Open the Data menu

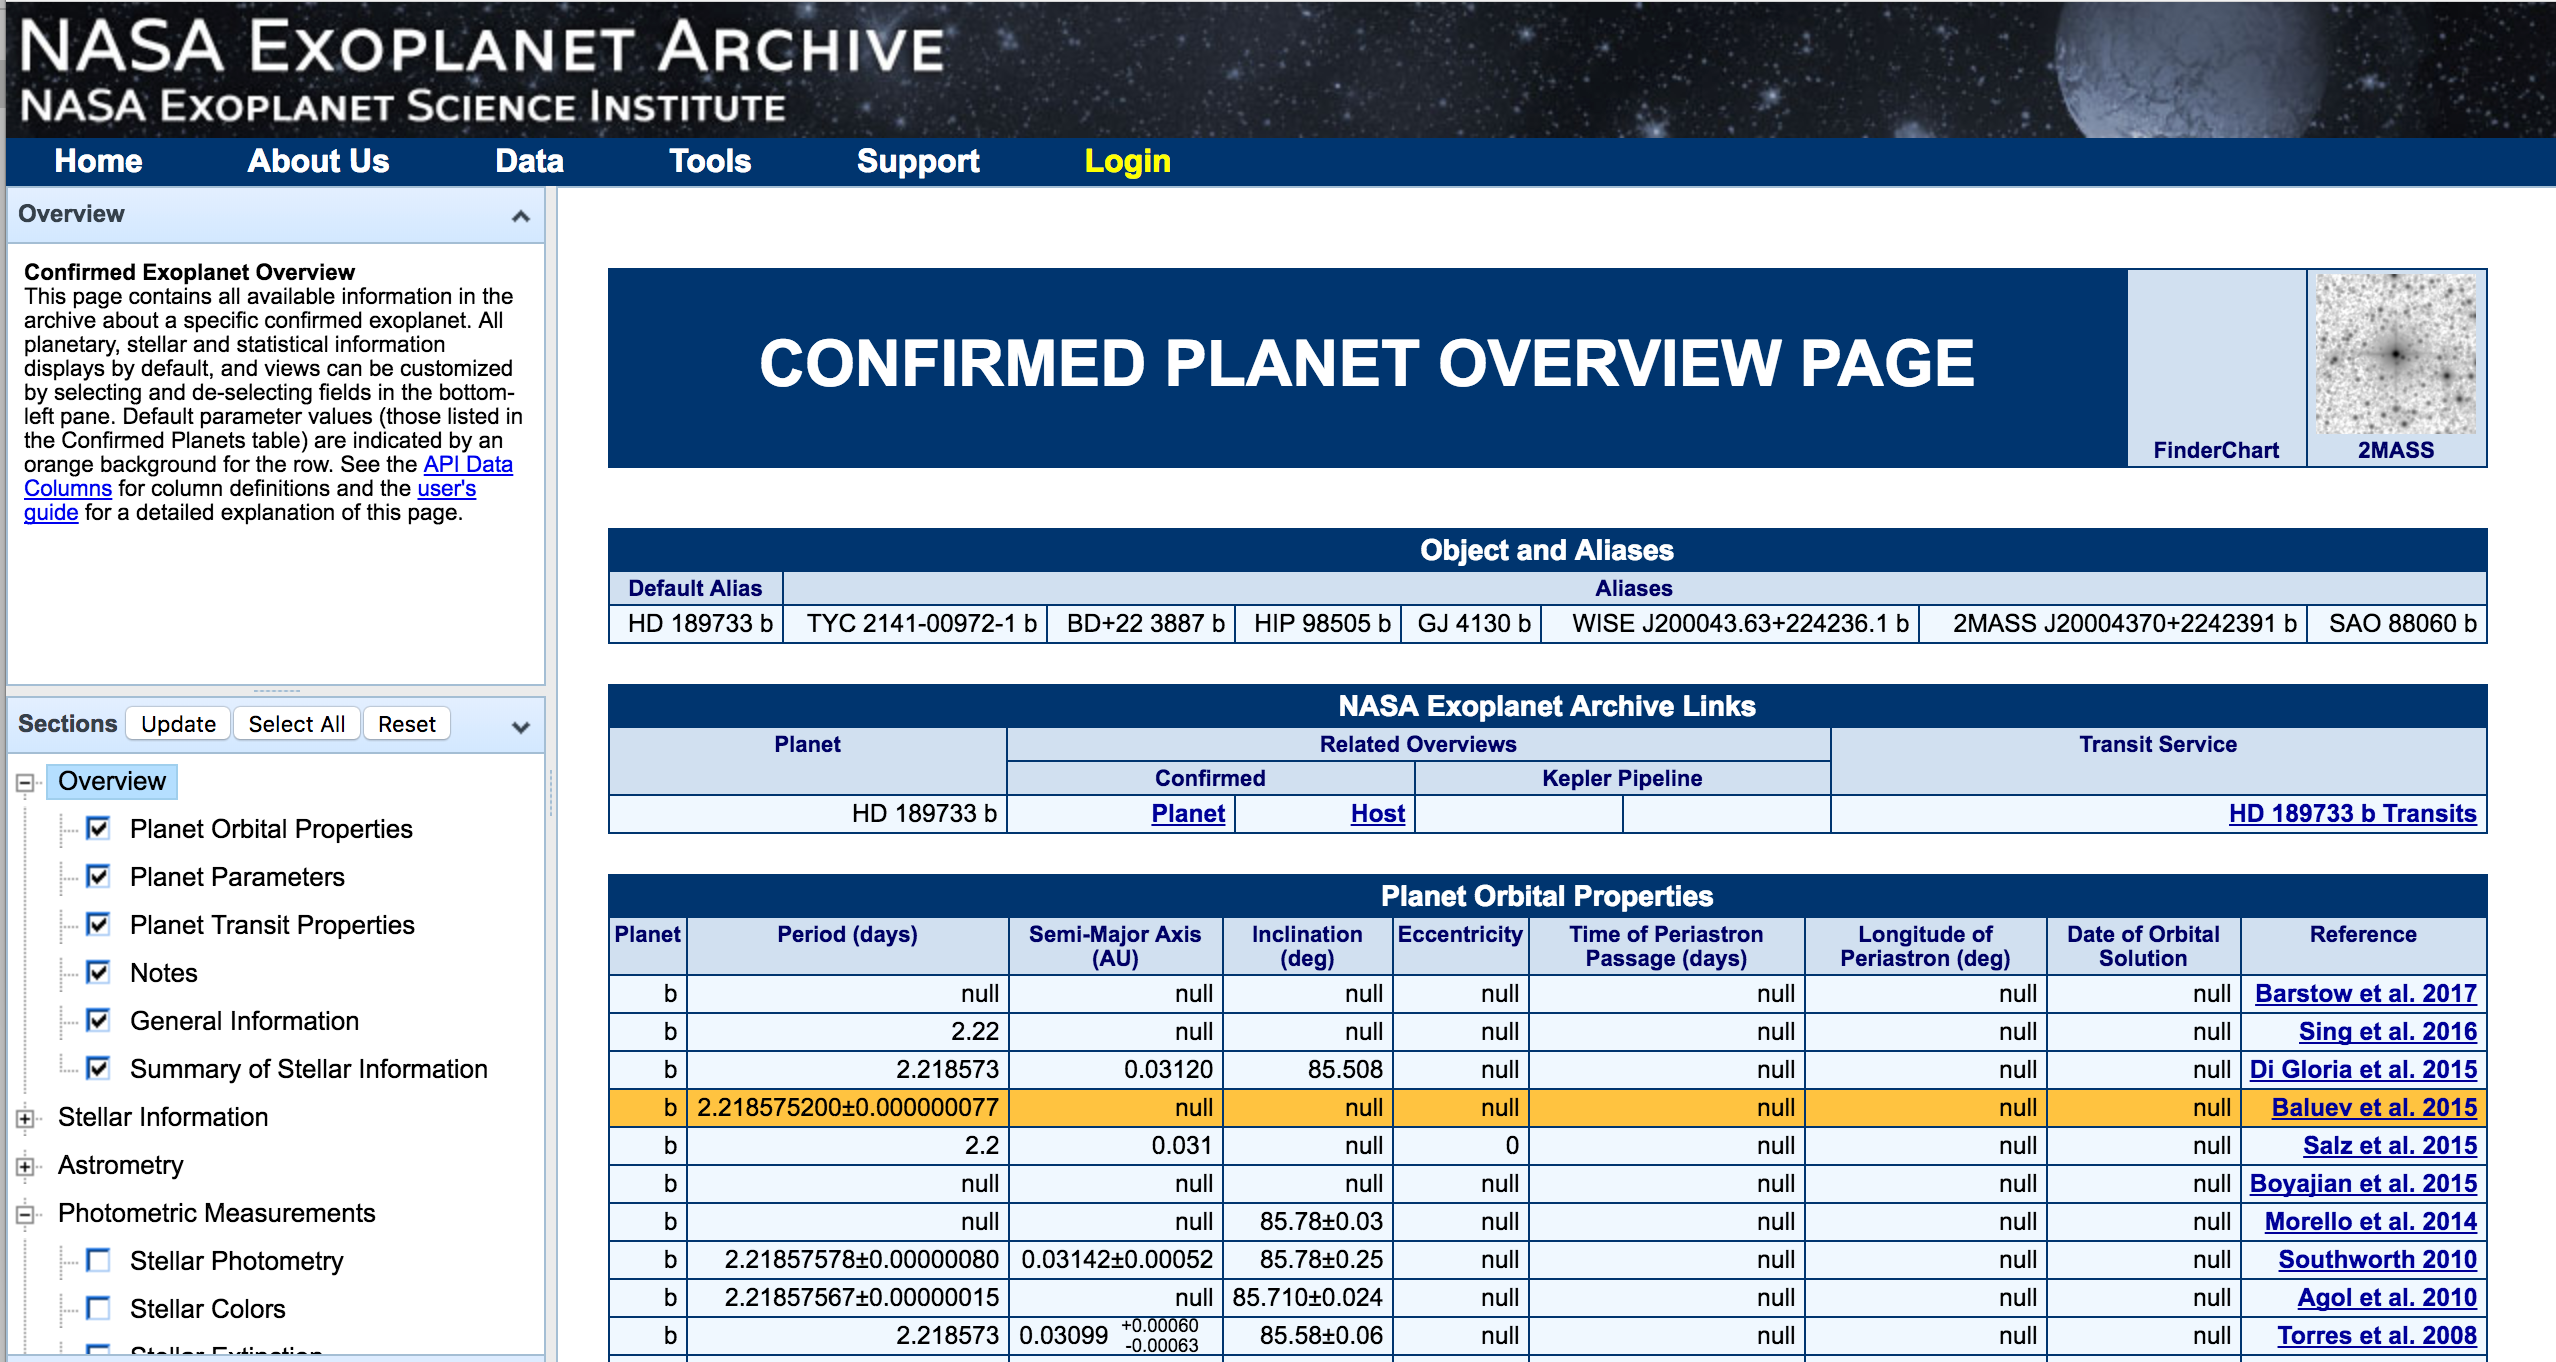[x=529, y=161]
